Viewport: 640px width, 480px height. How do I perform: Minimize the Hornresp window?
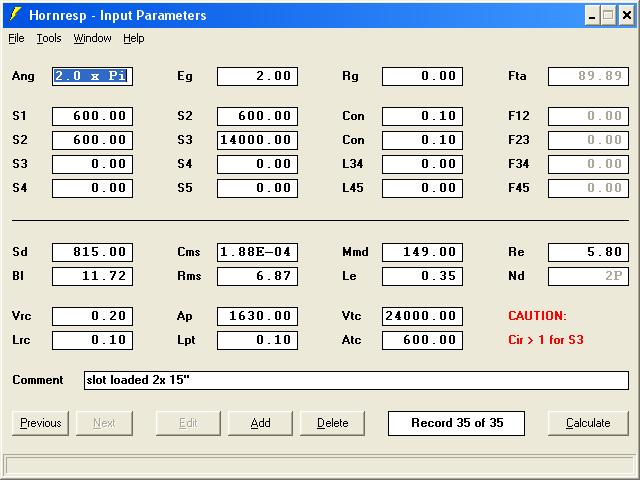592,16
